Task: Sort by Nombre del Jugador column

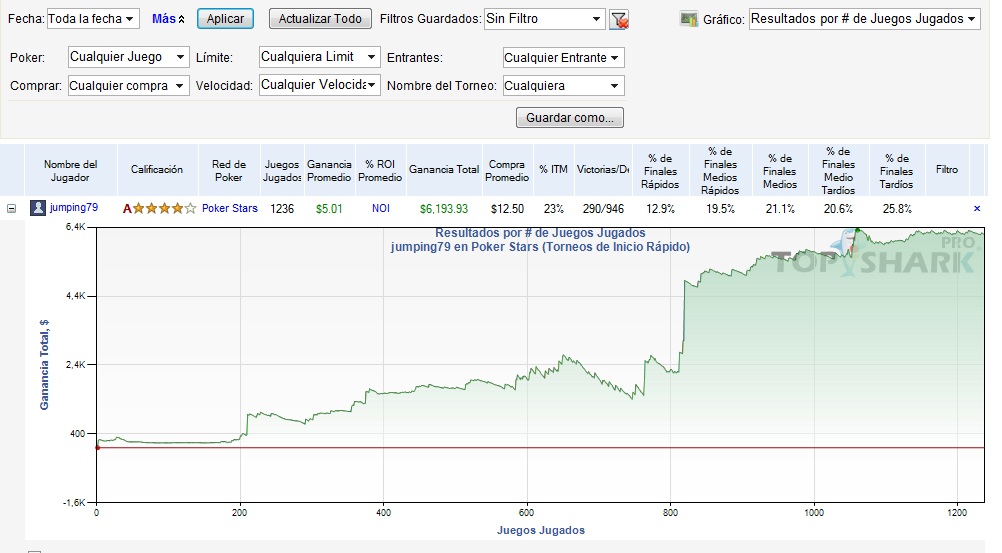Action: click(x=70, y=171)
